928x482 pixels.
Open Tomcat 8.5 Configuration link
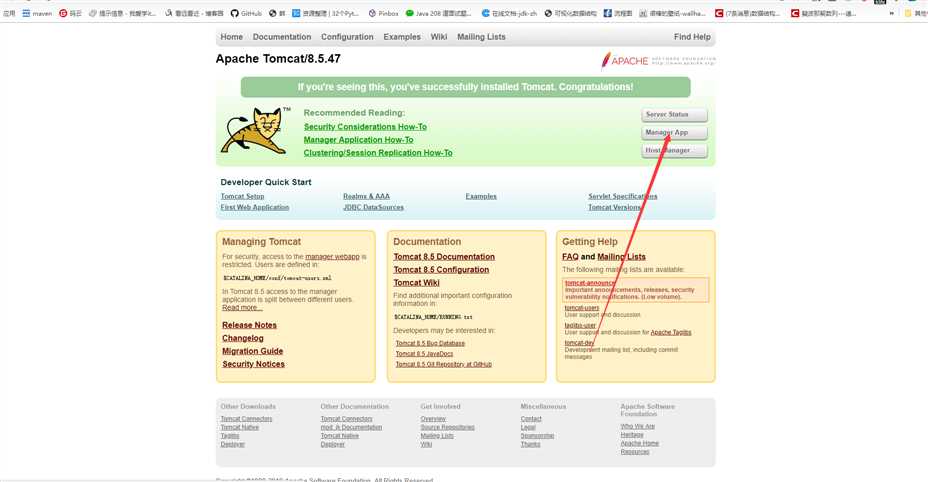tap(441, 270)
